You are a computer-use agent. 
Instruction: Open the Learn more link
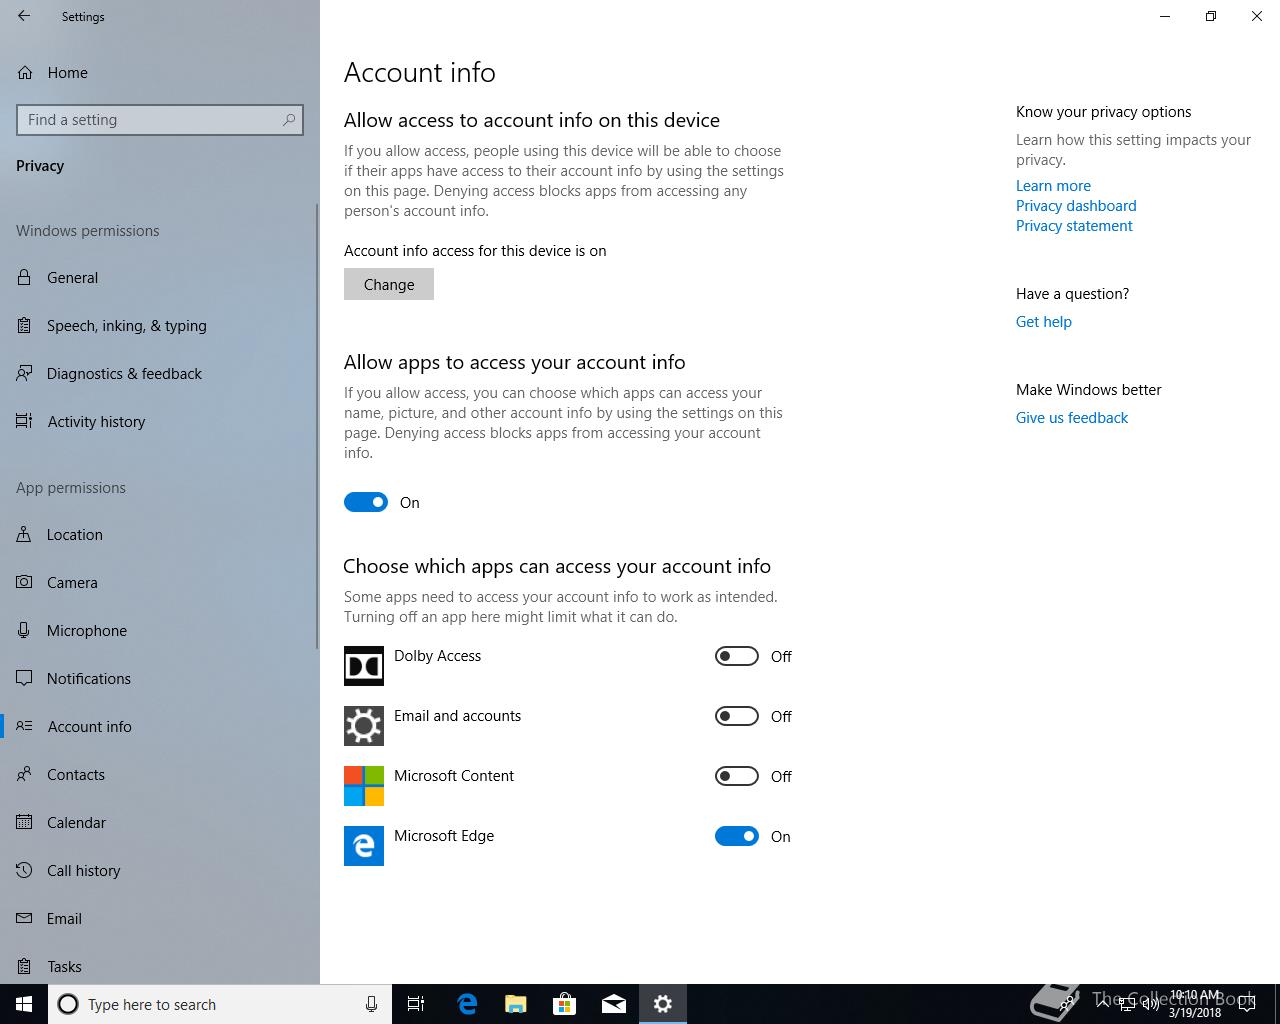(x=1053, y=185)
